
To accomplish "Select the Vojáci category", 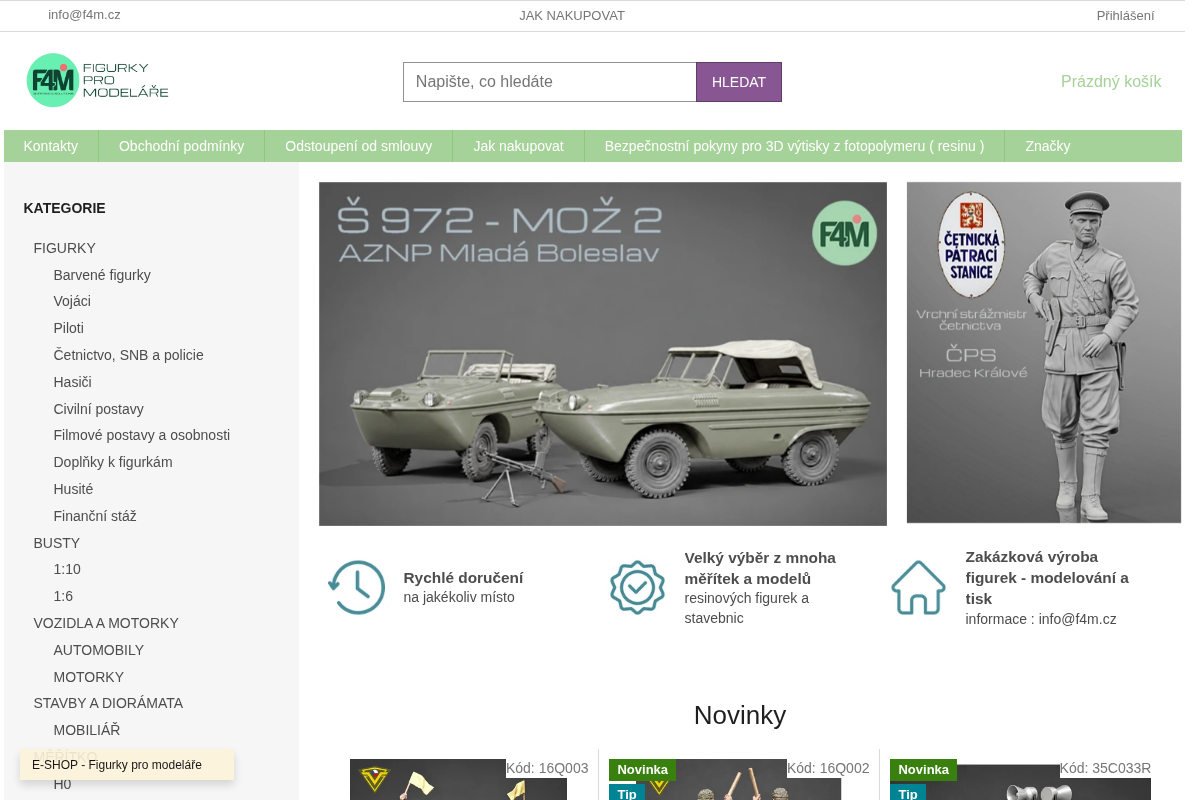I will click(72, 301).
